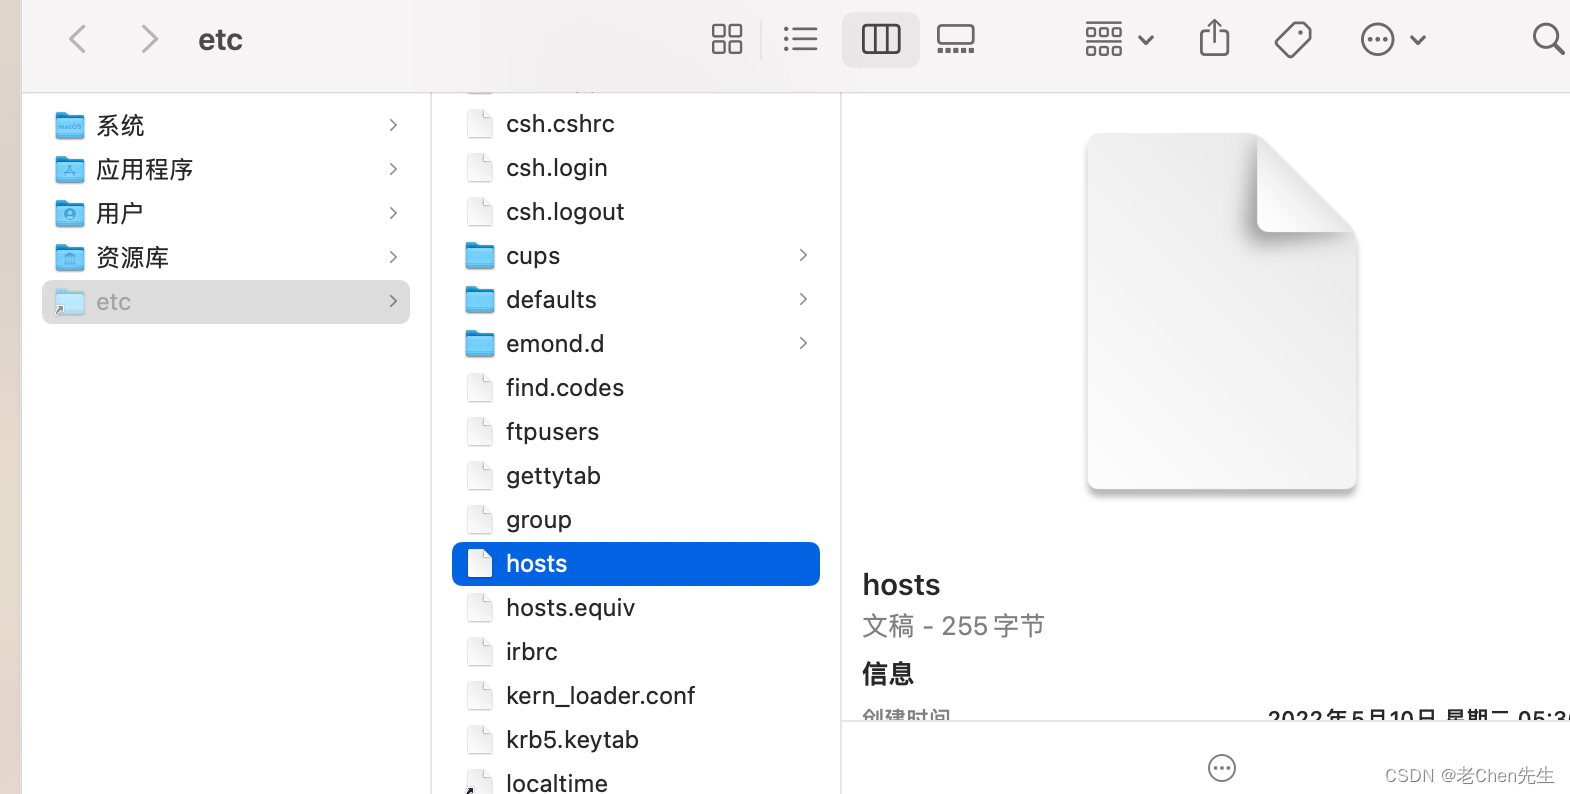Click the cups folder icon

[480, 256]
